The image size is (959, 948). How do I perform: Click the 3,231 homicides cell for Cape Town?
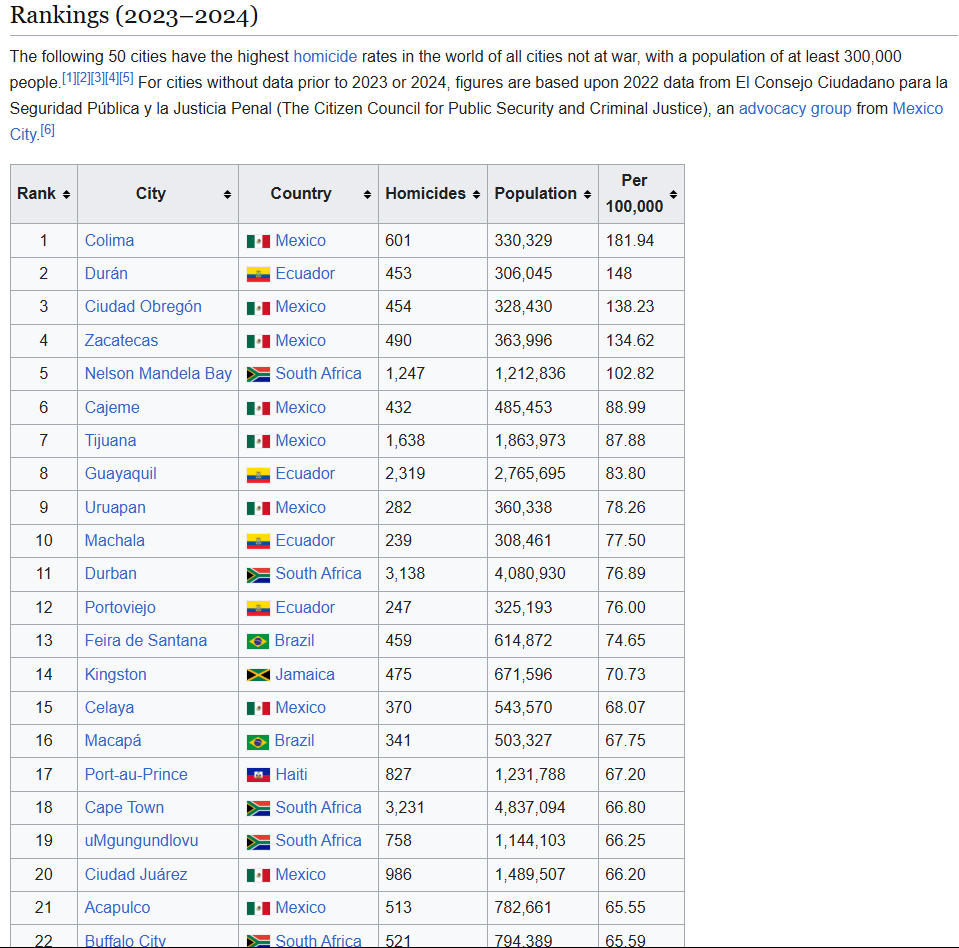click(432, 808)
